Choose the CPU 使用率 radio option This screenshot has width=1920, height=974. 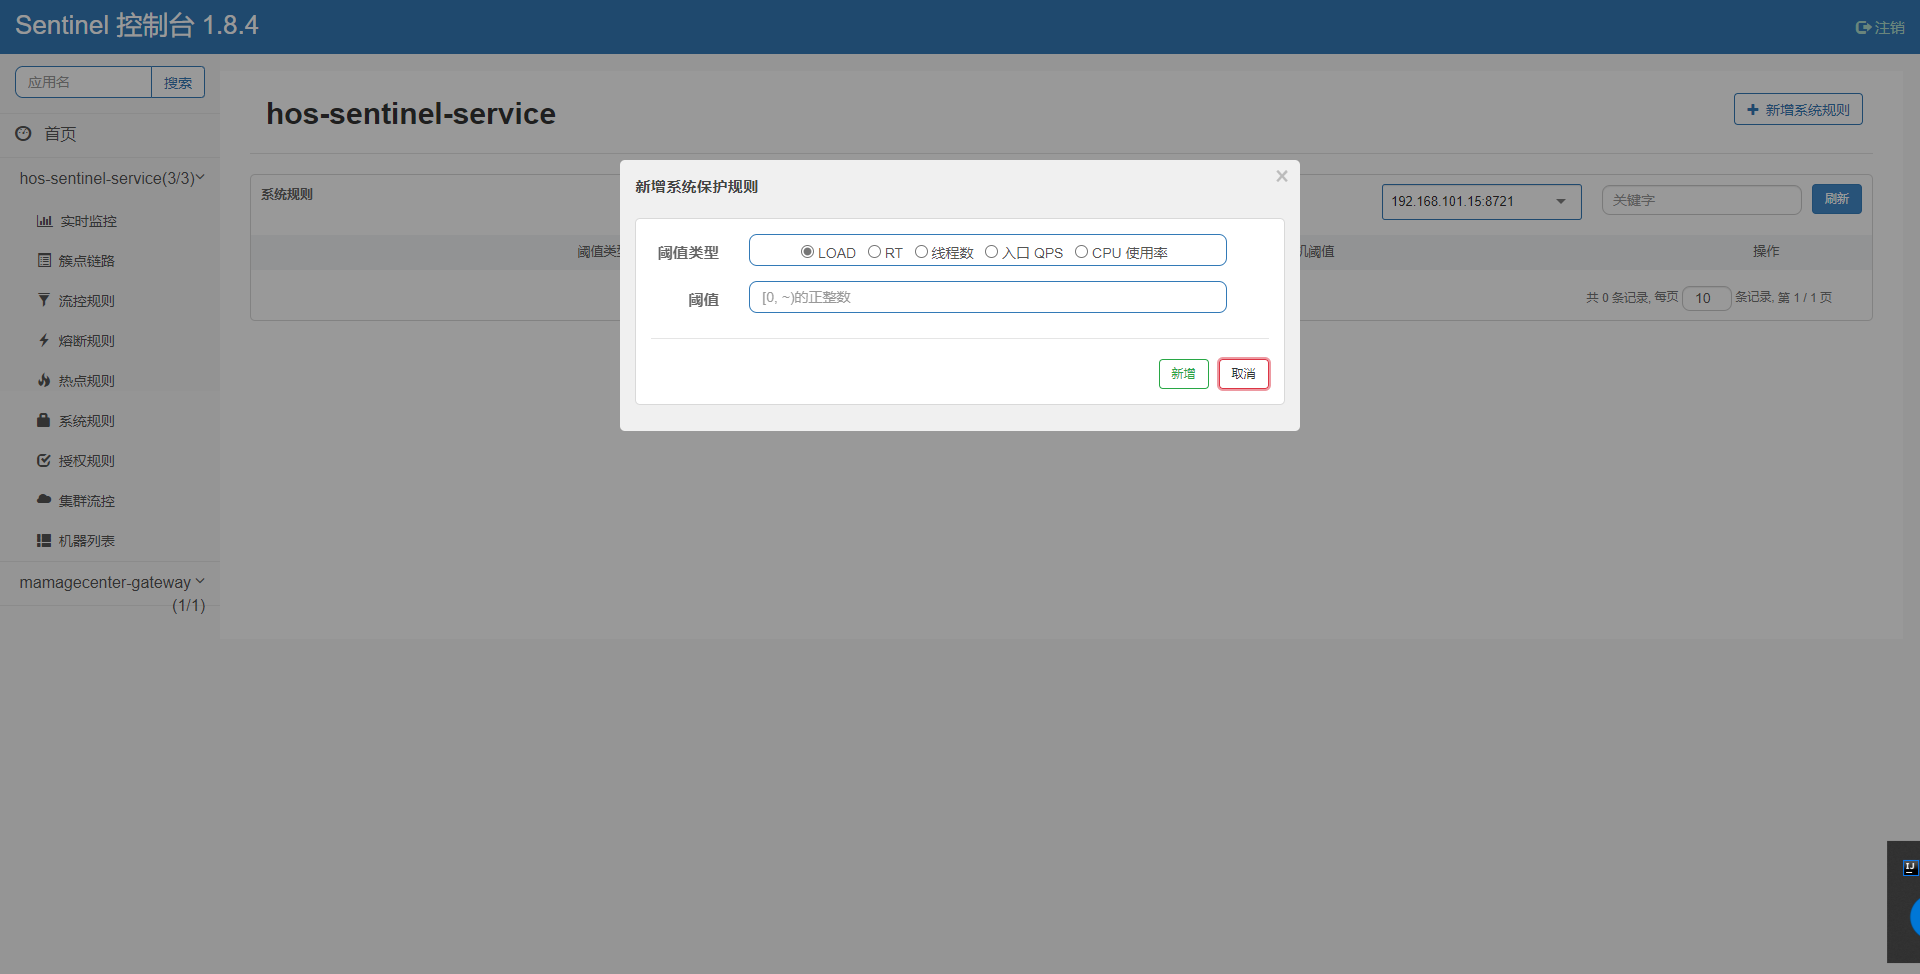pos(1081,252)
